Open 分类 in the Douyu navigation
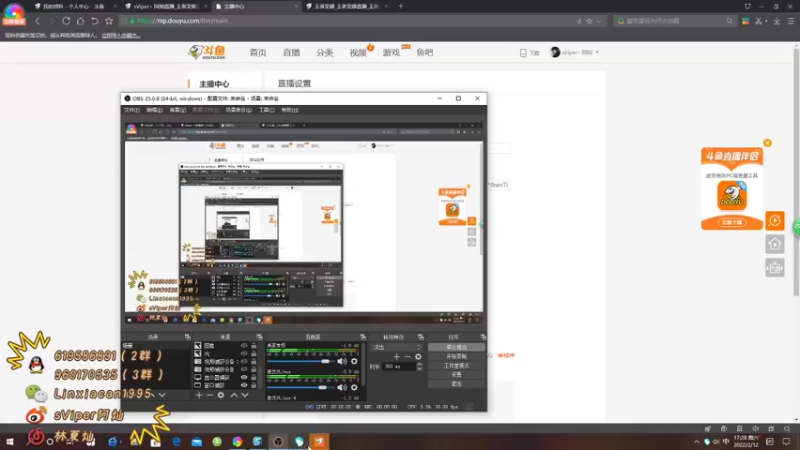Image resolution: width=800 pixels, height=450 pixels. click(324, 53)
